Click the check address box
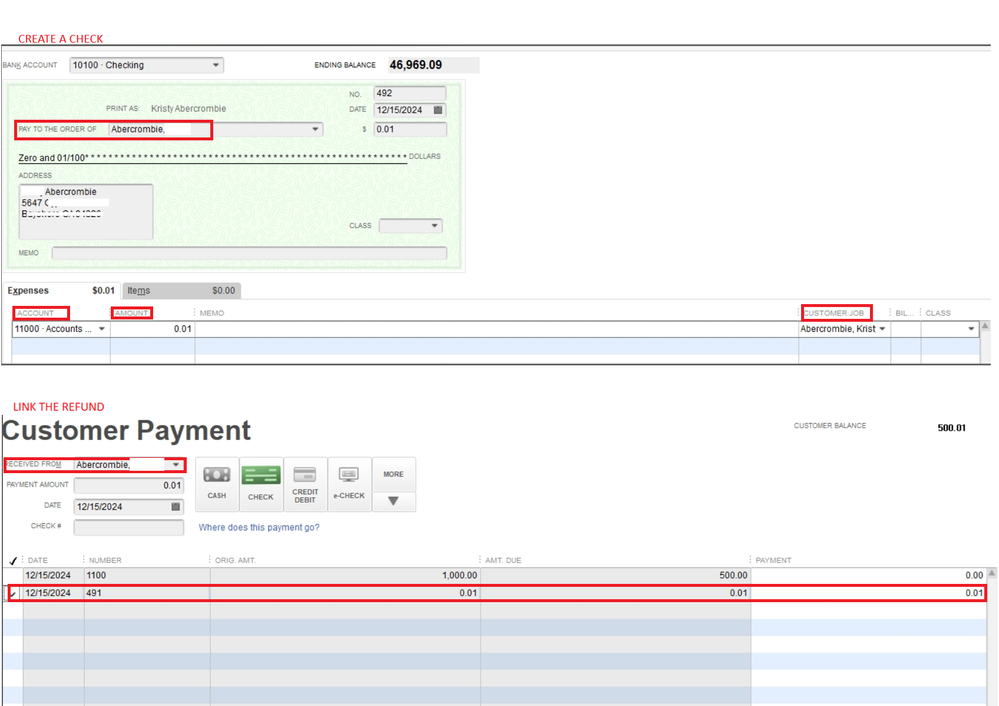 pos(86,212)
